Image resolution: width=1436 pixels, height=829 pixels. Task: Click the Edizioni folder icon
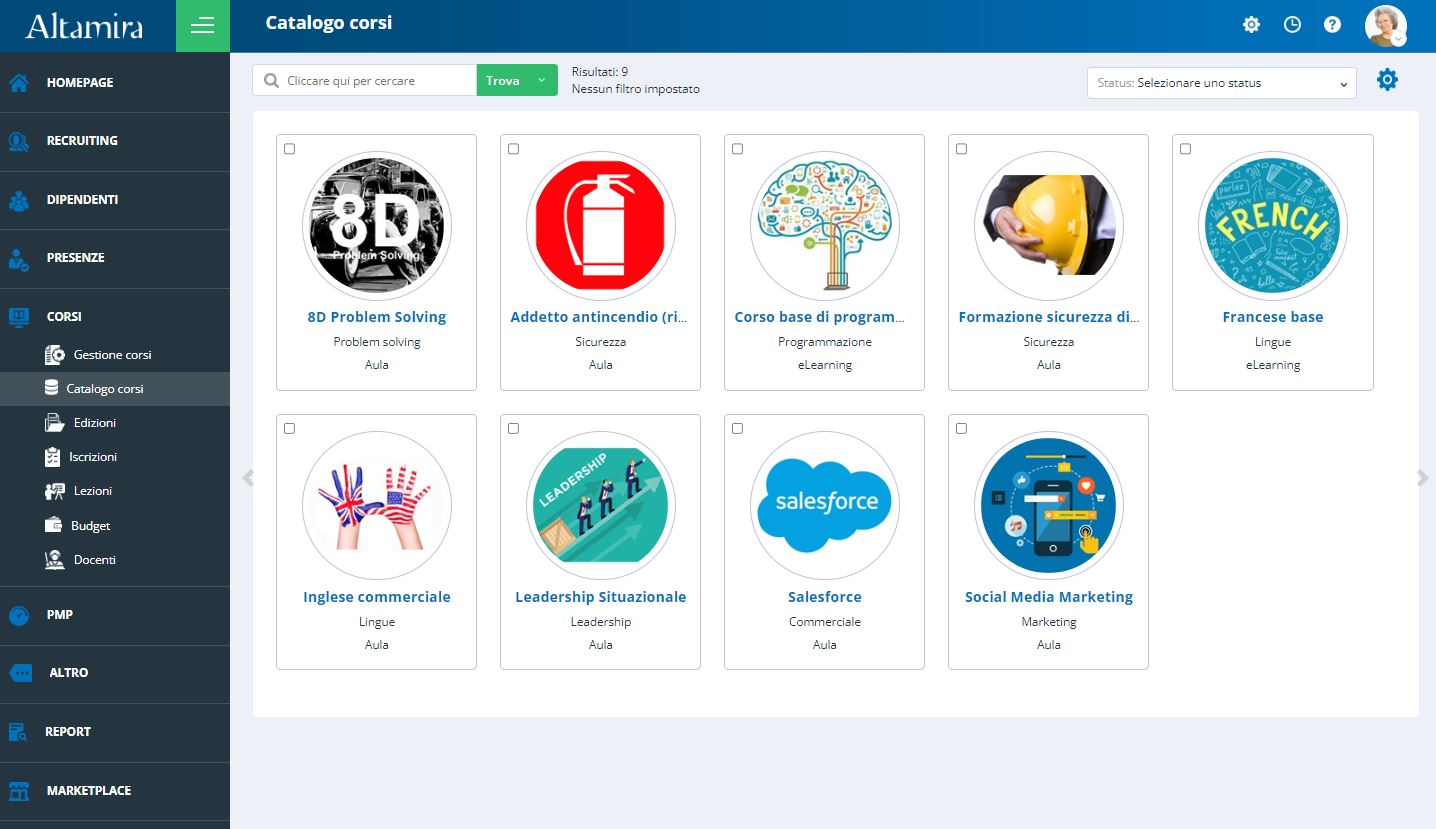click(x=55, y=423)
